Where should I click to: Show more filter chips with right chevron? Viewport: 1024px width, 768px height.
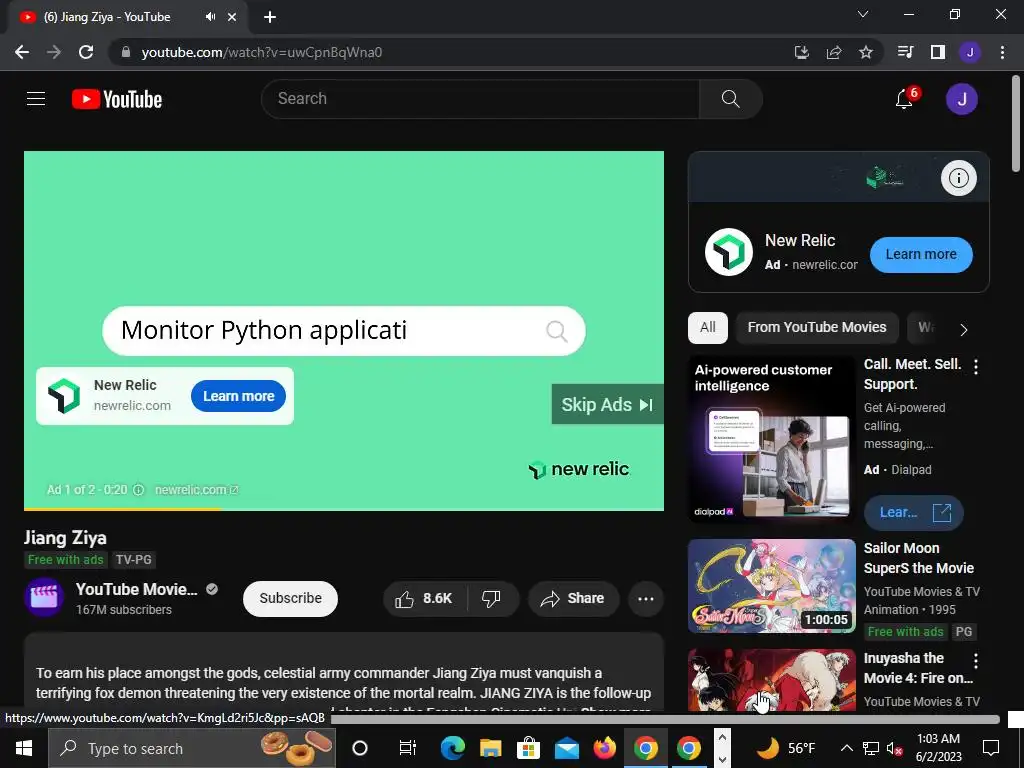964,330
